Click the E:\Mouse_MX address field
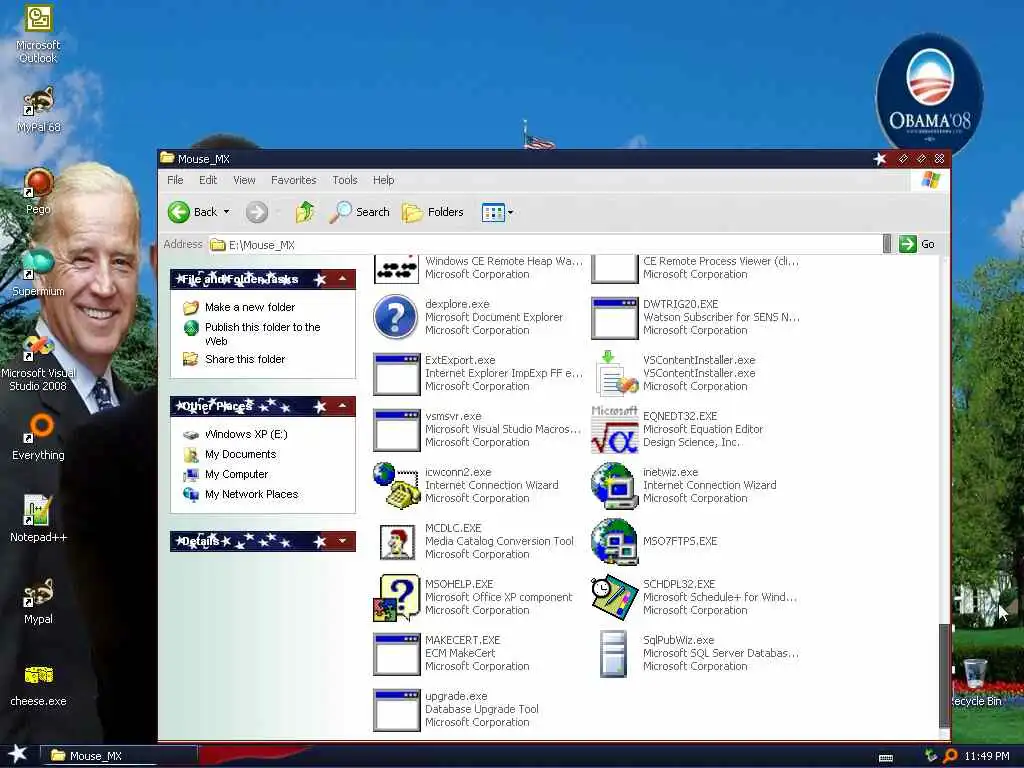 point(545,244)
